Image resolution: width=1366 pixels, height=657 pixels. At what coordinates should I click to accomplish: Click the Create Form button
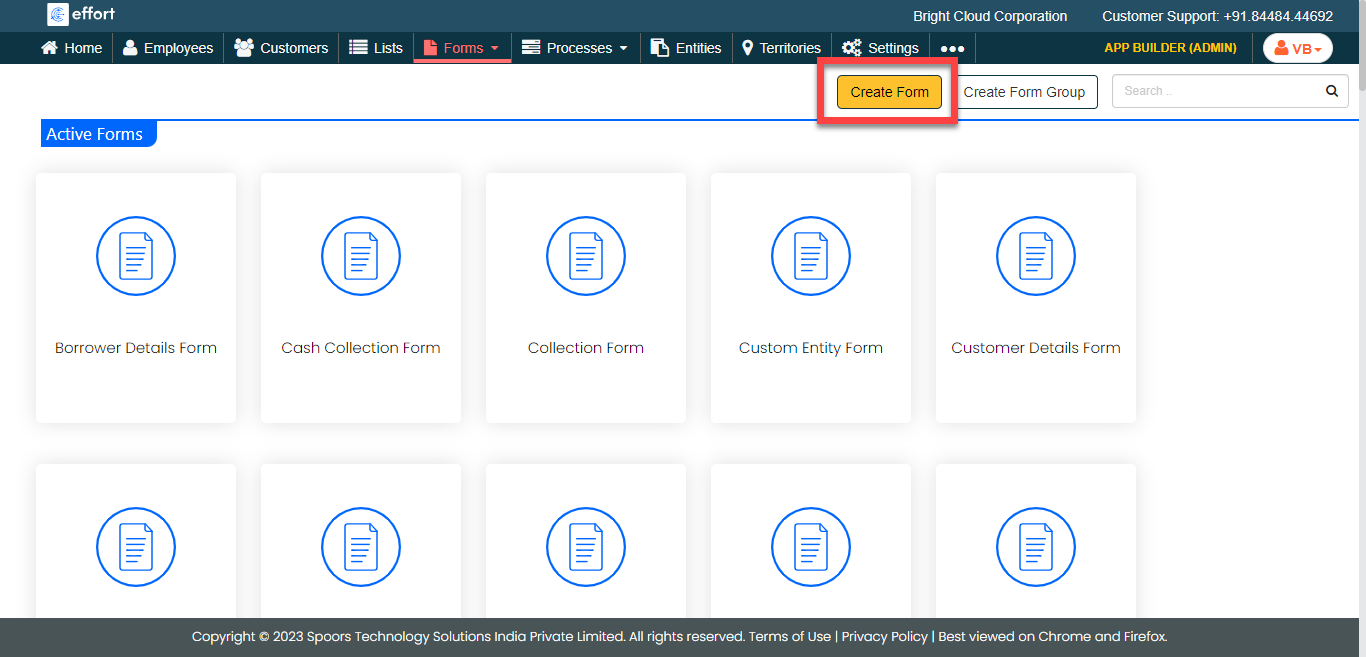(x=889, y=92)
